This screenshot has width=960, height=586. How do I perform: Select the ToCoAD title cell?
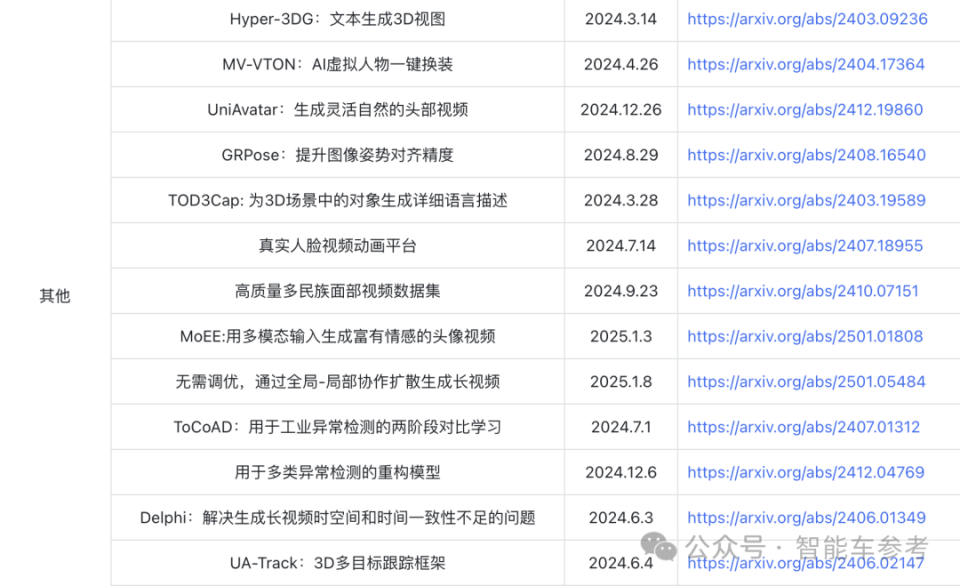337,427
